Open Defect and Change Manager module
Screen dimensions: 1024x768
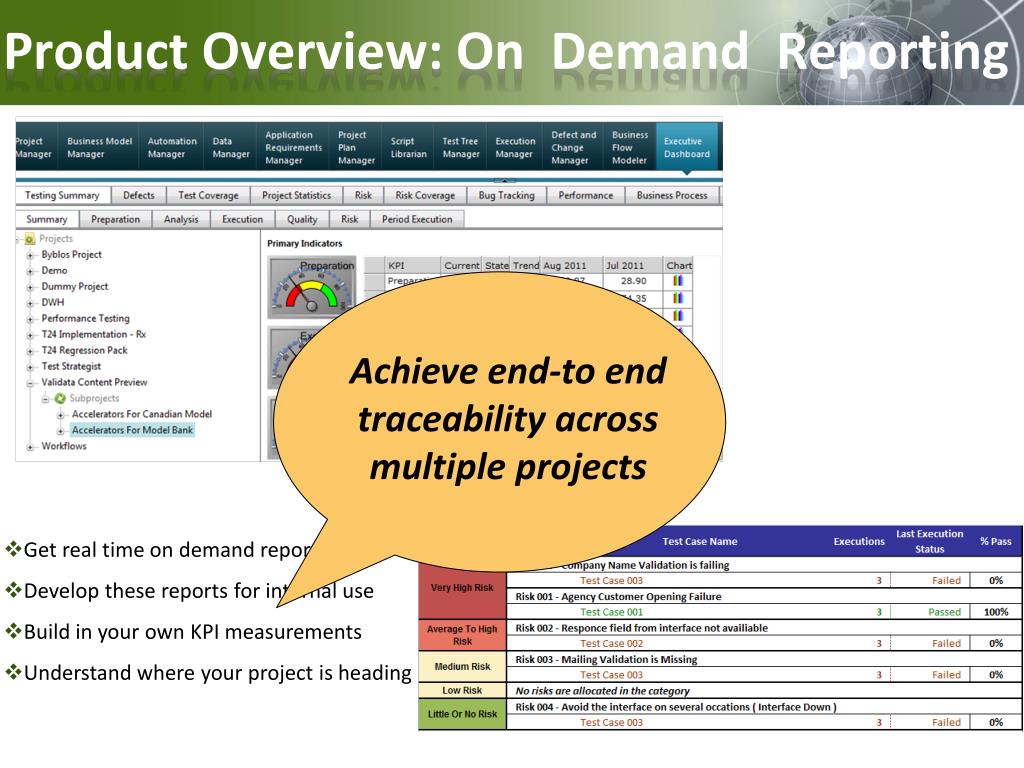coord(573,148)
